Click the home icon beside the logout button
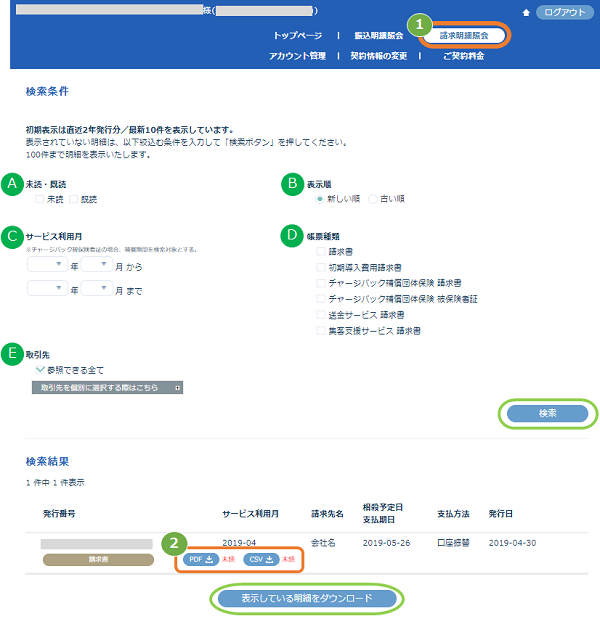This screenshot has height=632, width=600. [x=526, y=13]
